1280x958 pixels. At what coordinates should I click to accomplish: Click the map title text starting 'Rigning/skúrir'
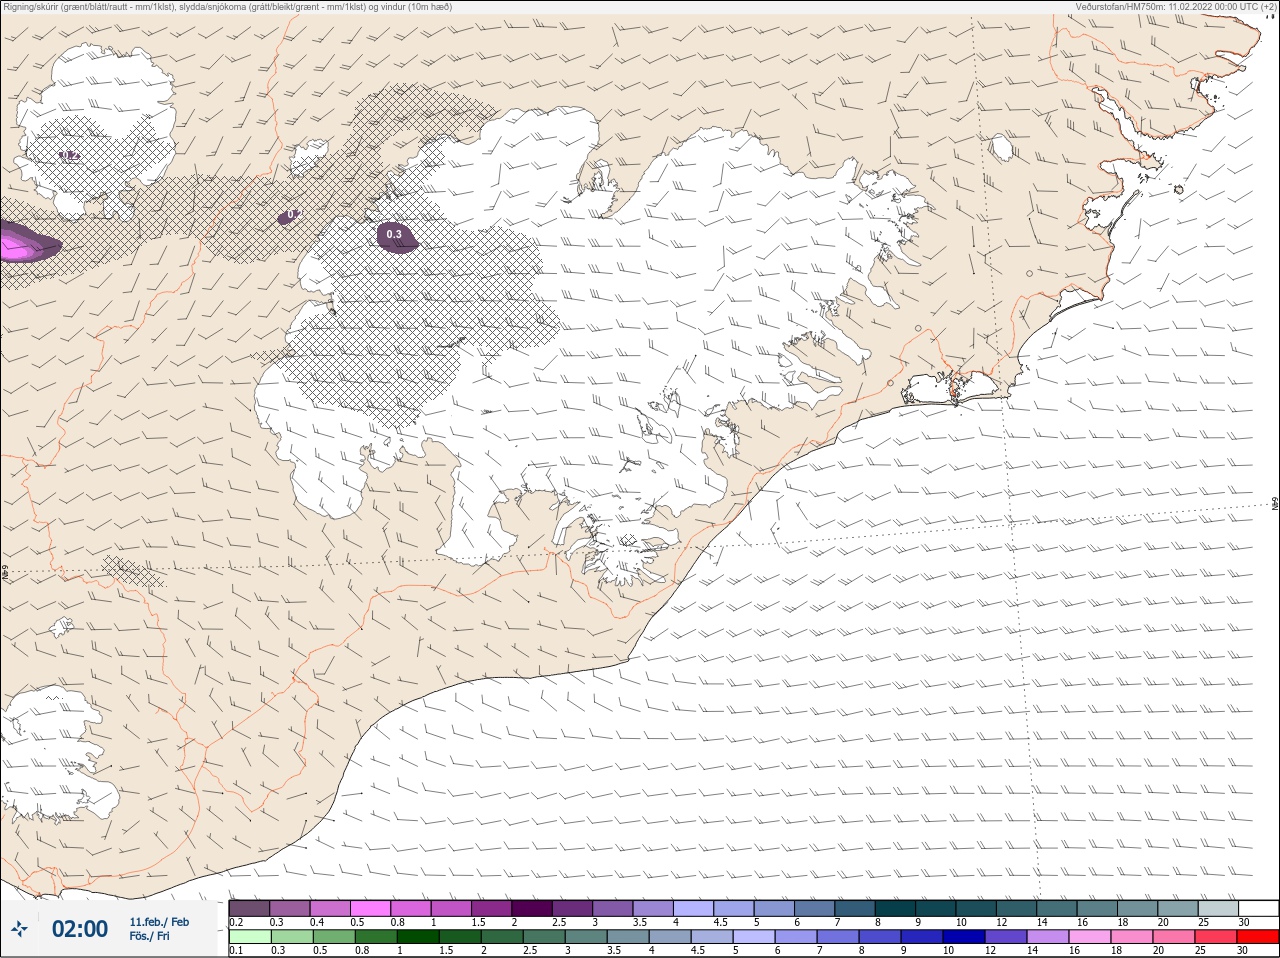point(227,7)
